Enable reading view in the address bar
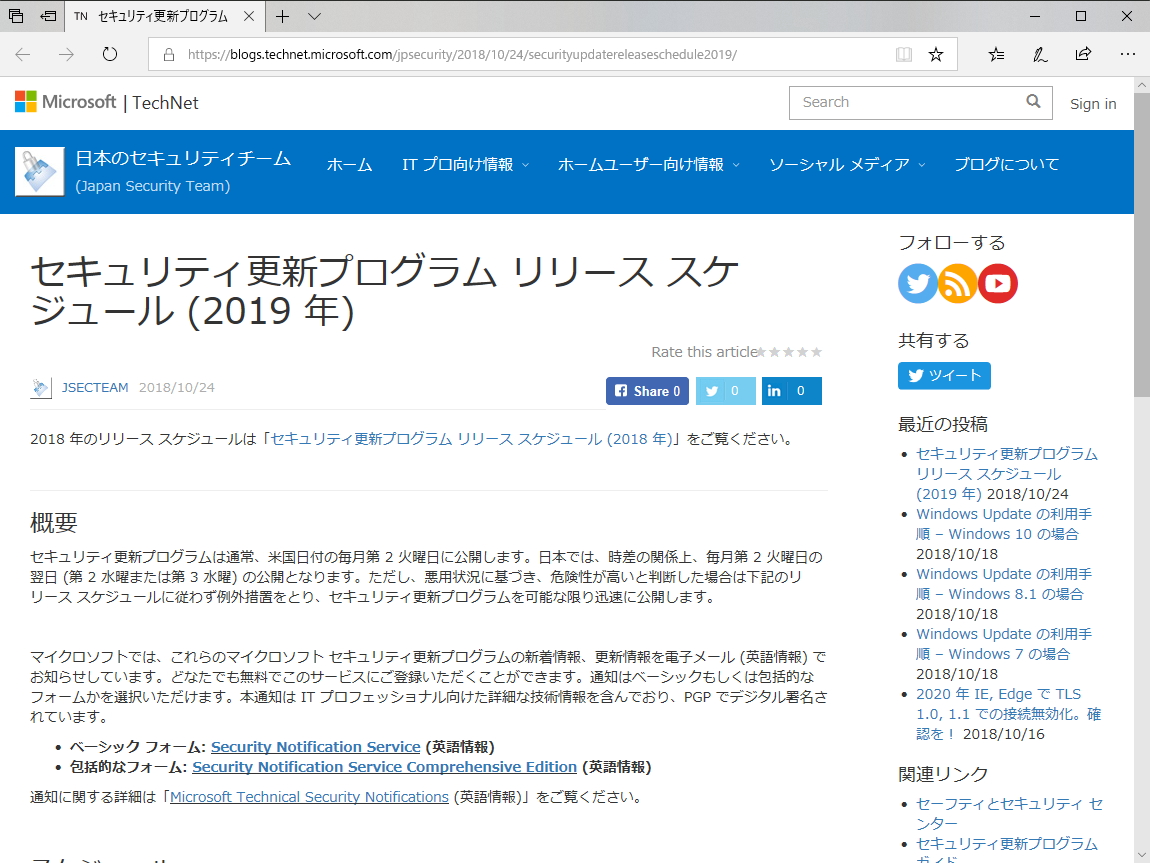Viewport: 1150px width, 863px height. pos(903,54)
